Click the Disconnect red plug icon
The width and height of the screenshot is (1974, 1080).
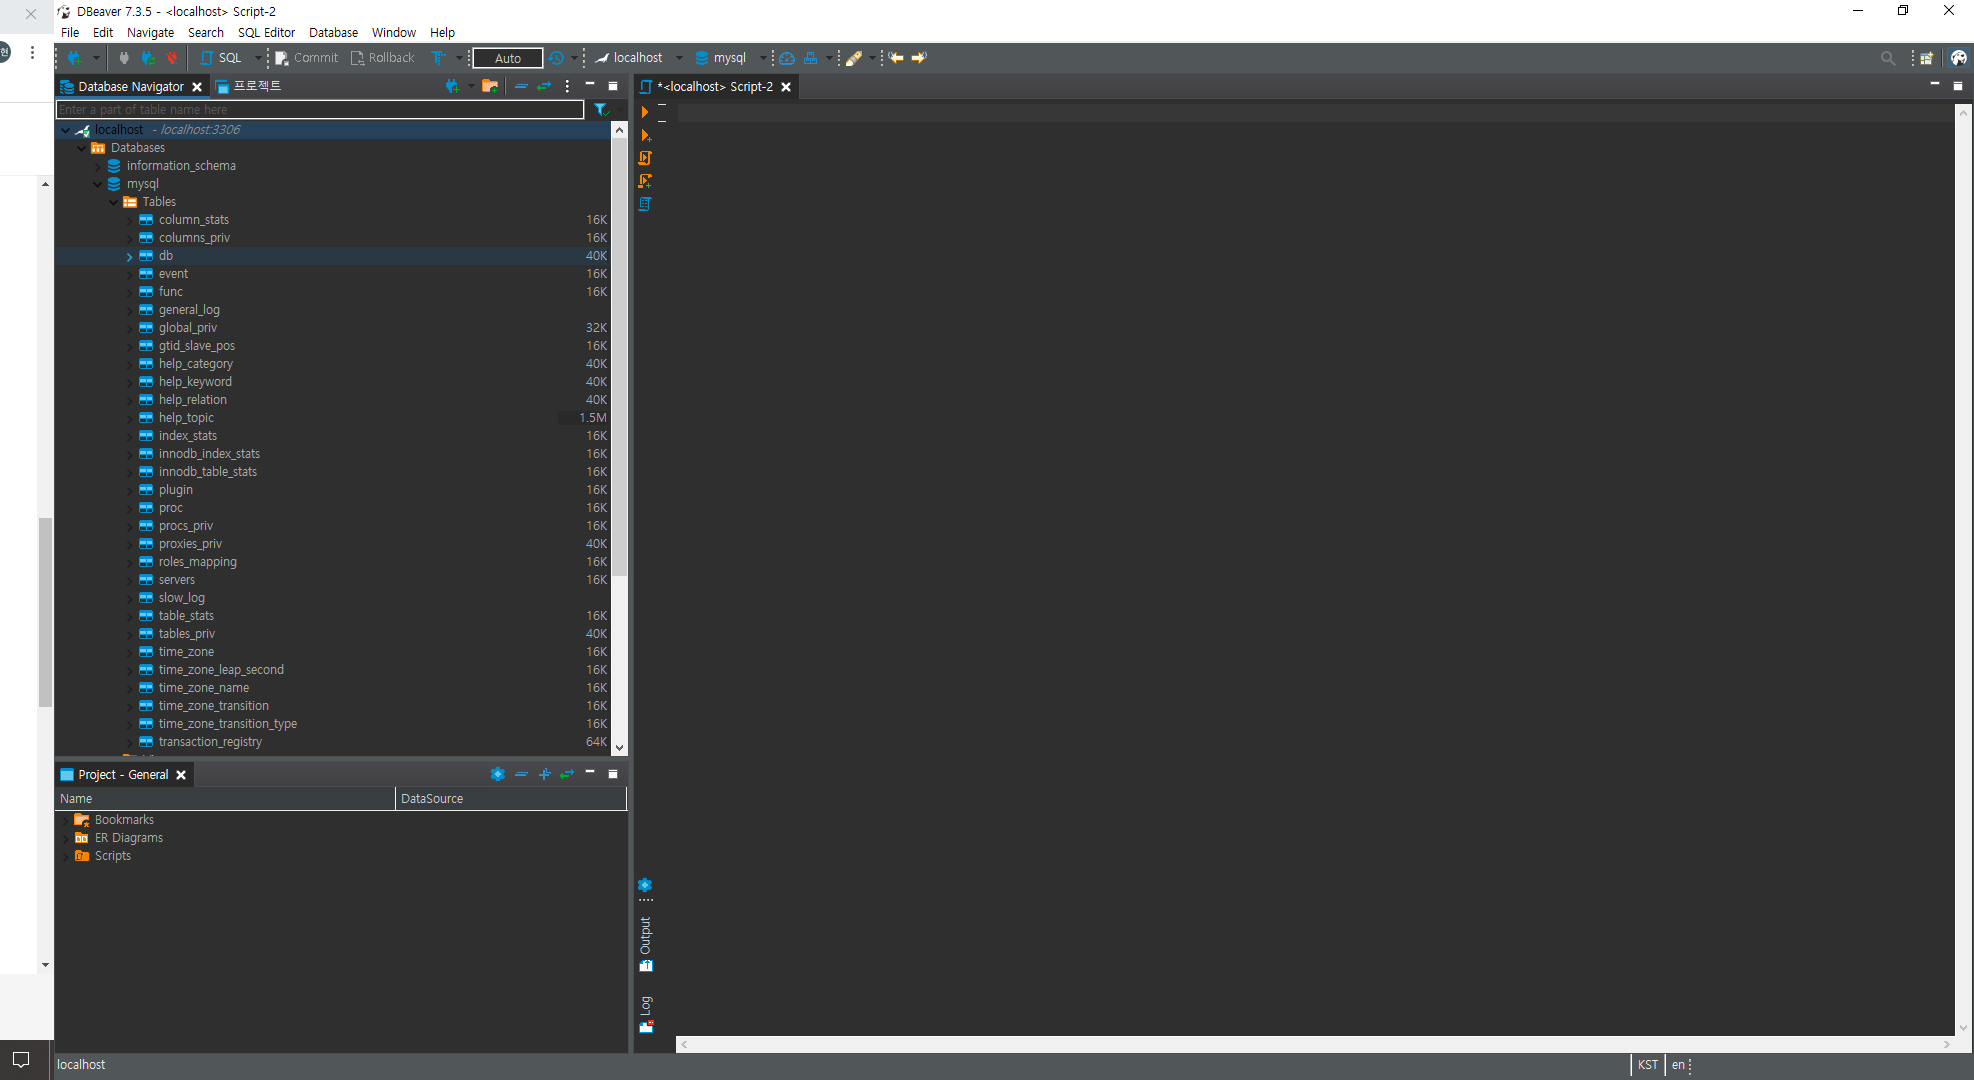point(172,58)
